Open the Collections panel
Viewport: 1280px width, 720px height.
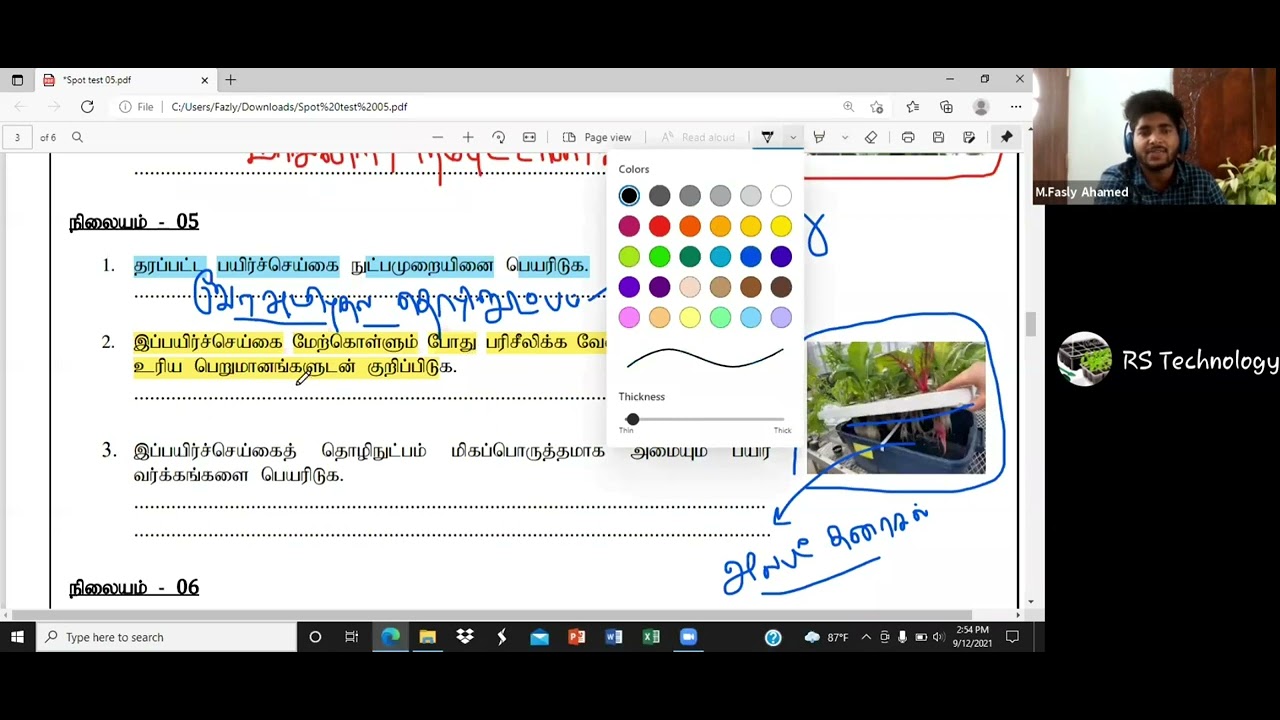pos(946,107)
